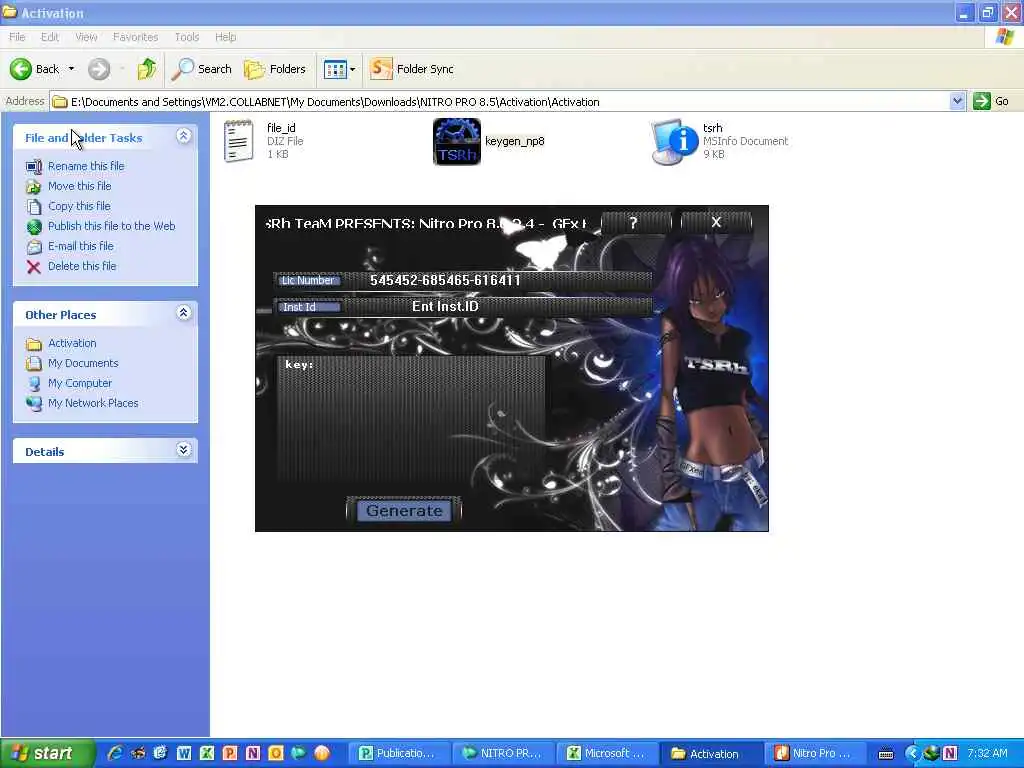
Task: Open the Views dropdown button
Action: point(340,69)
